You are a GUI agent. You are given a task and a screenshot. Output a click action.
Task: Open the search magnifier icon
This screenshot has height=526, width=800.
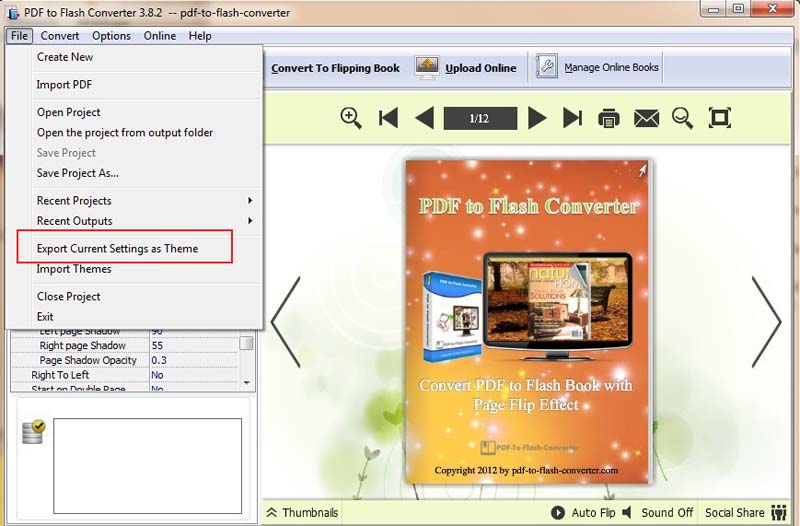coord(682,118)
